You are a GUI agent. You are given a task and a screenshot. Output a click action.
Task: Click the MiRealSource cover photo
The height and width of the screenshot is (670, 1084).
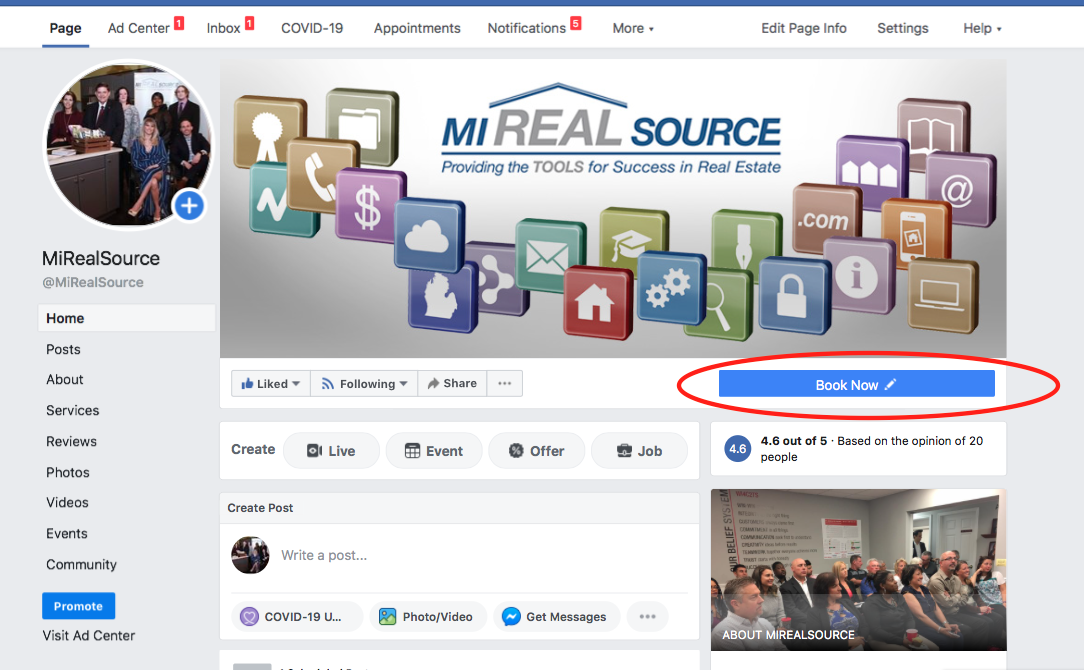(x=613, y=208)
